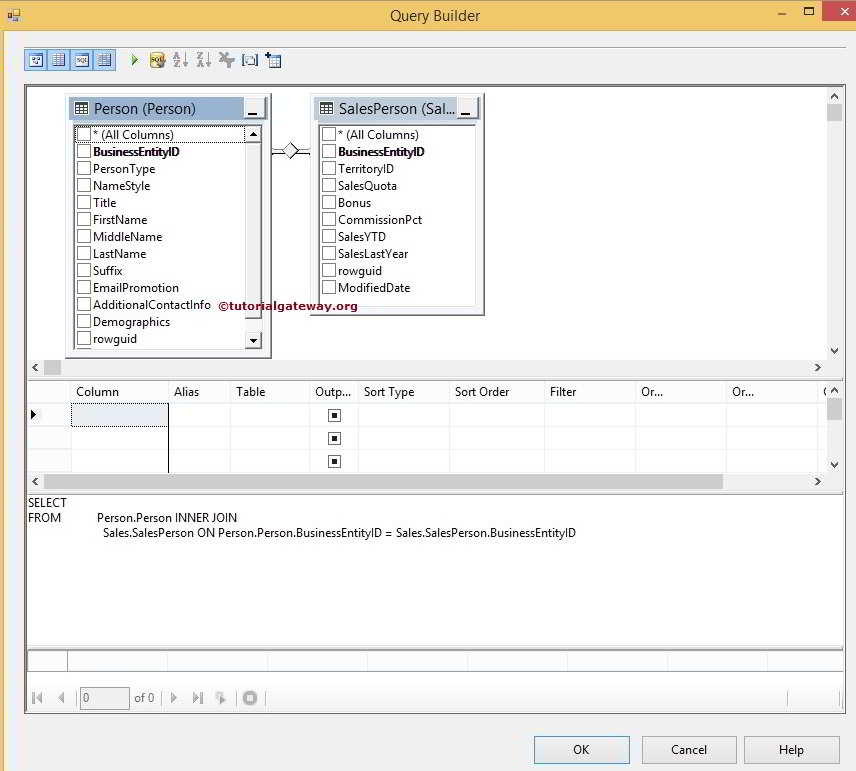Check Bonus column in SalesPerson table
The height and width of the screenshot is (771, 856).
point(329,202)
